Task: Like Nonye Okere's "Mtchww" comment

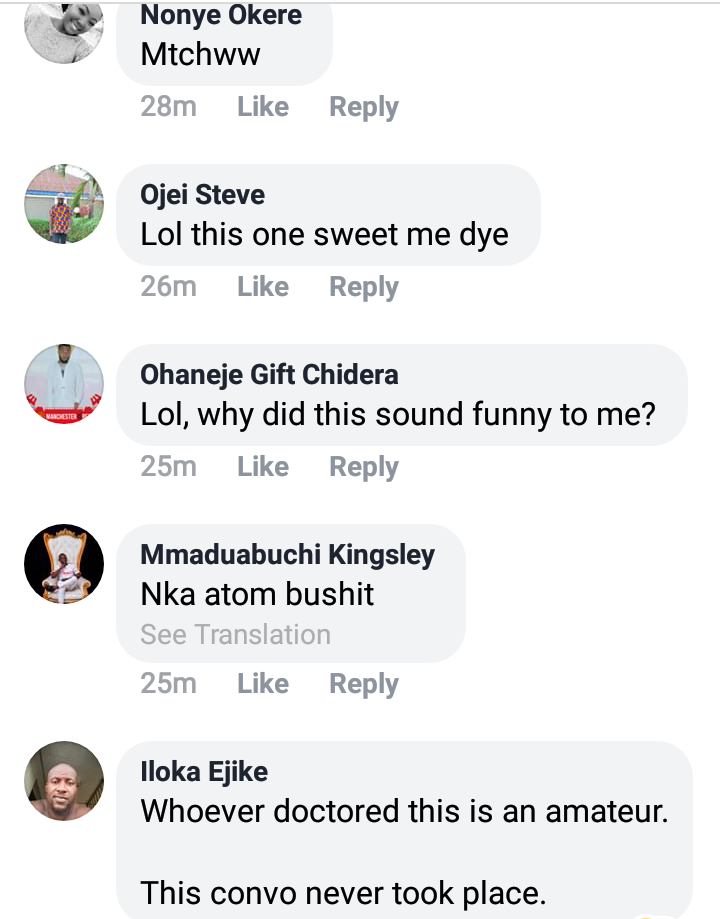Action: 263,107
